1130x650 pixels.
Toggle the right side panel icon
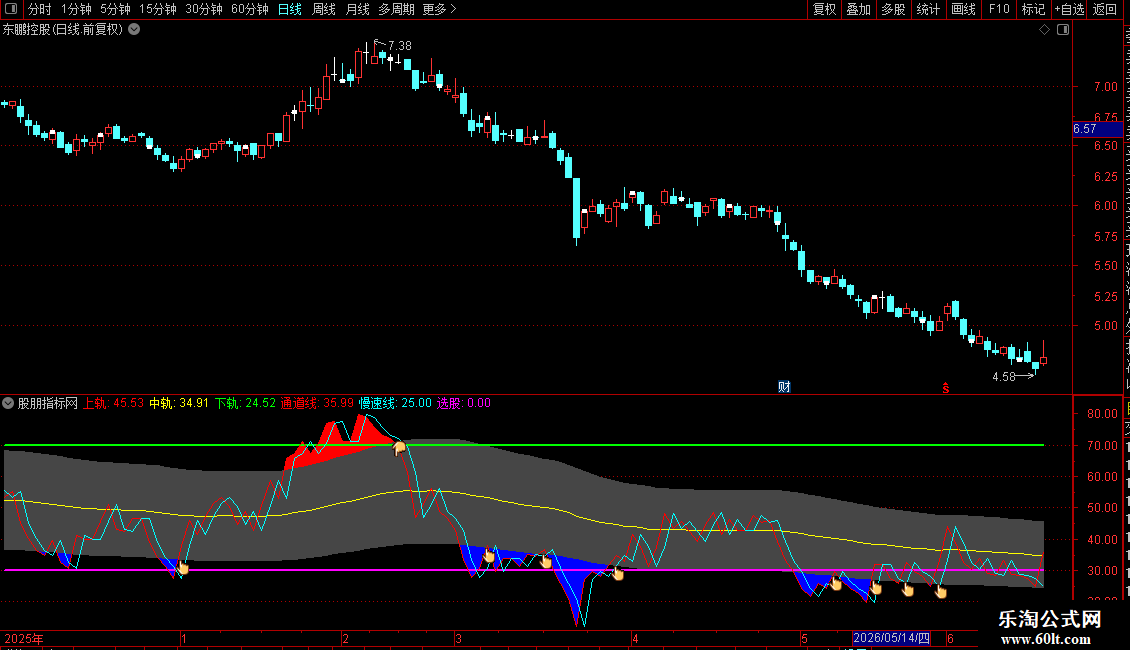point(1063,30)
